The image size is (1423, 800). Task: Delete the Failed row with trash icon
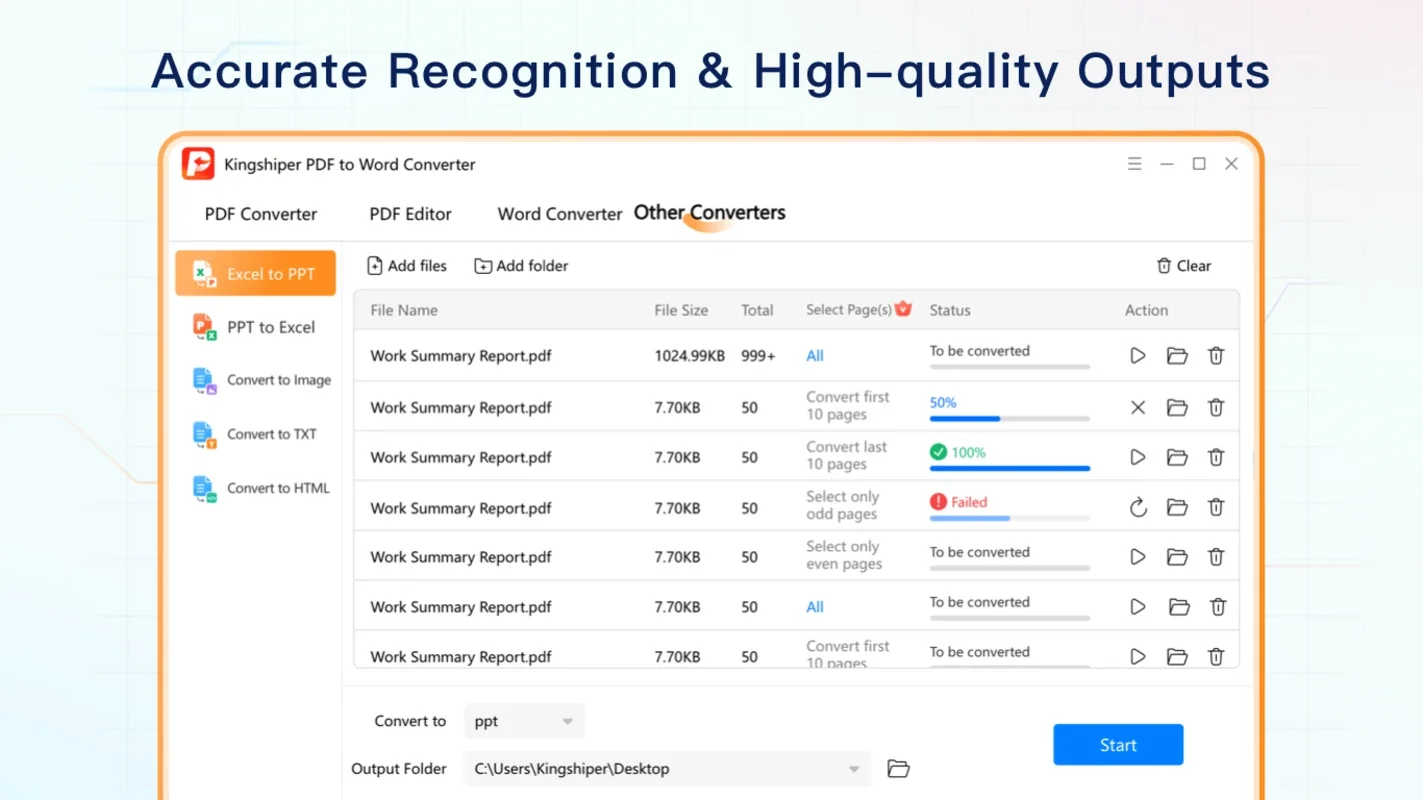click(1216, 507)
